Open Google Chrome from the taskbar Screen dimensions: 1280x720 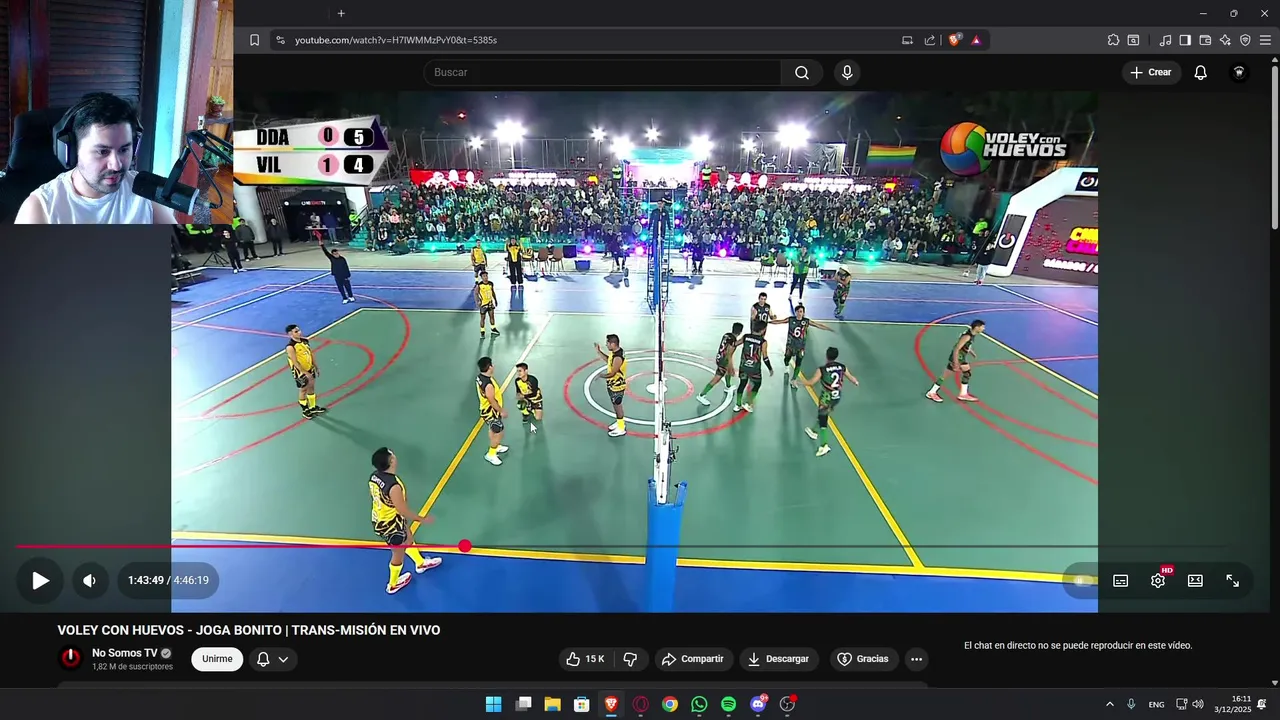(x=670, y=704)
